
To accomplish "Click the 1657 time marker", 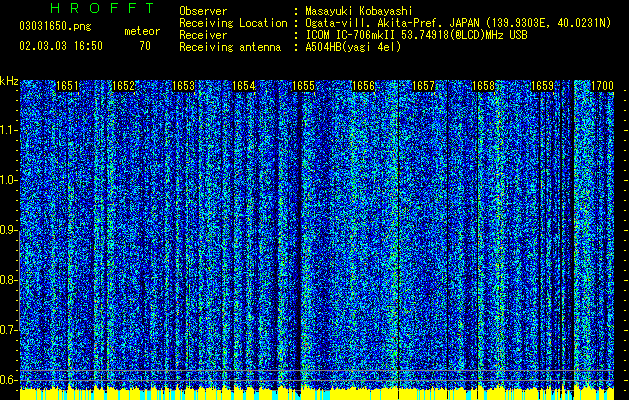I will click(x=423, y=86).
